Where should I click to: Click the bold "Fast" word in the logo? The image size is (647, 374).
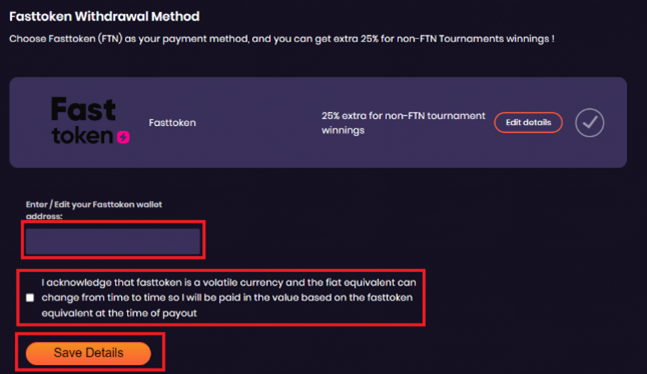(x=83, y=109)
